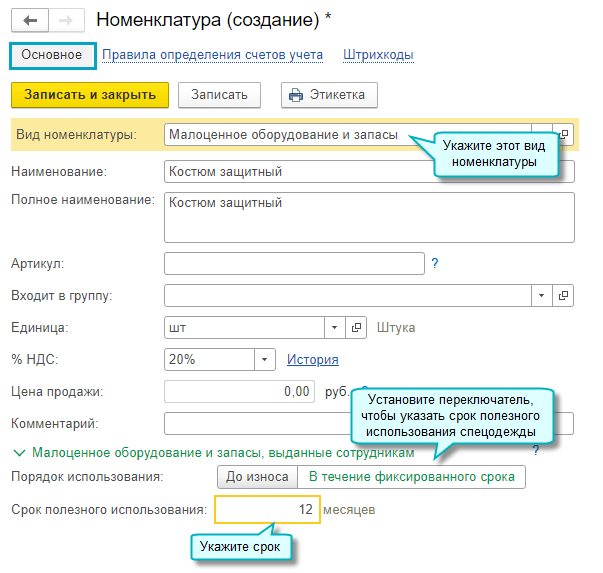Go back with the left arrow button

[30, 20]
